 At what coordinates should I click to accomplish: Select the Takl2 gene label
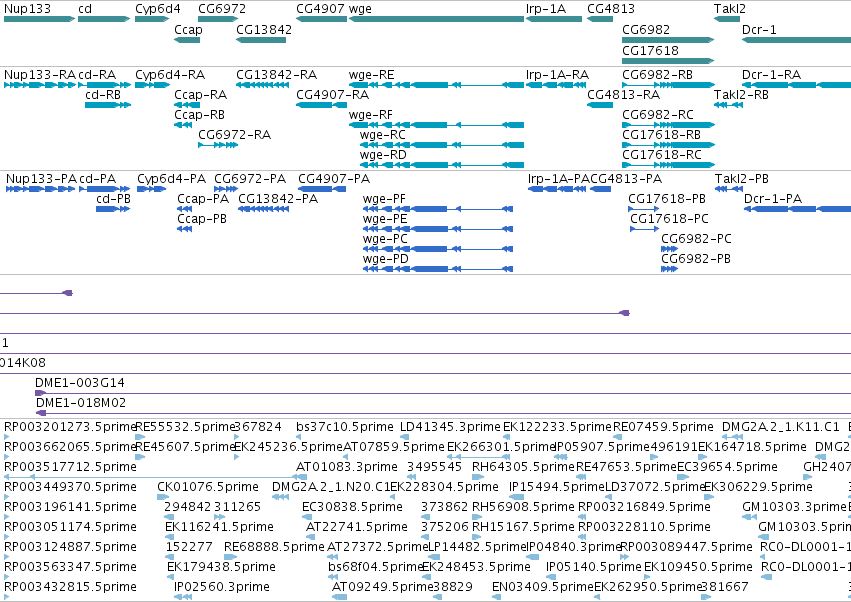(x=730, y=9)
